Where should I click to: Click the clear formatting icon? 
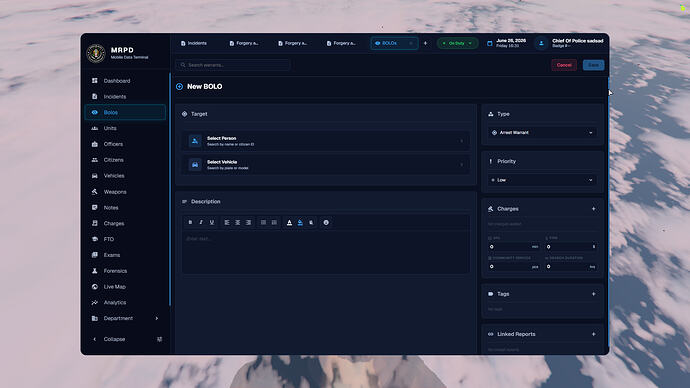[311, 223]
